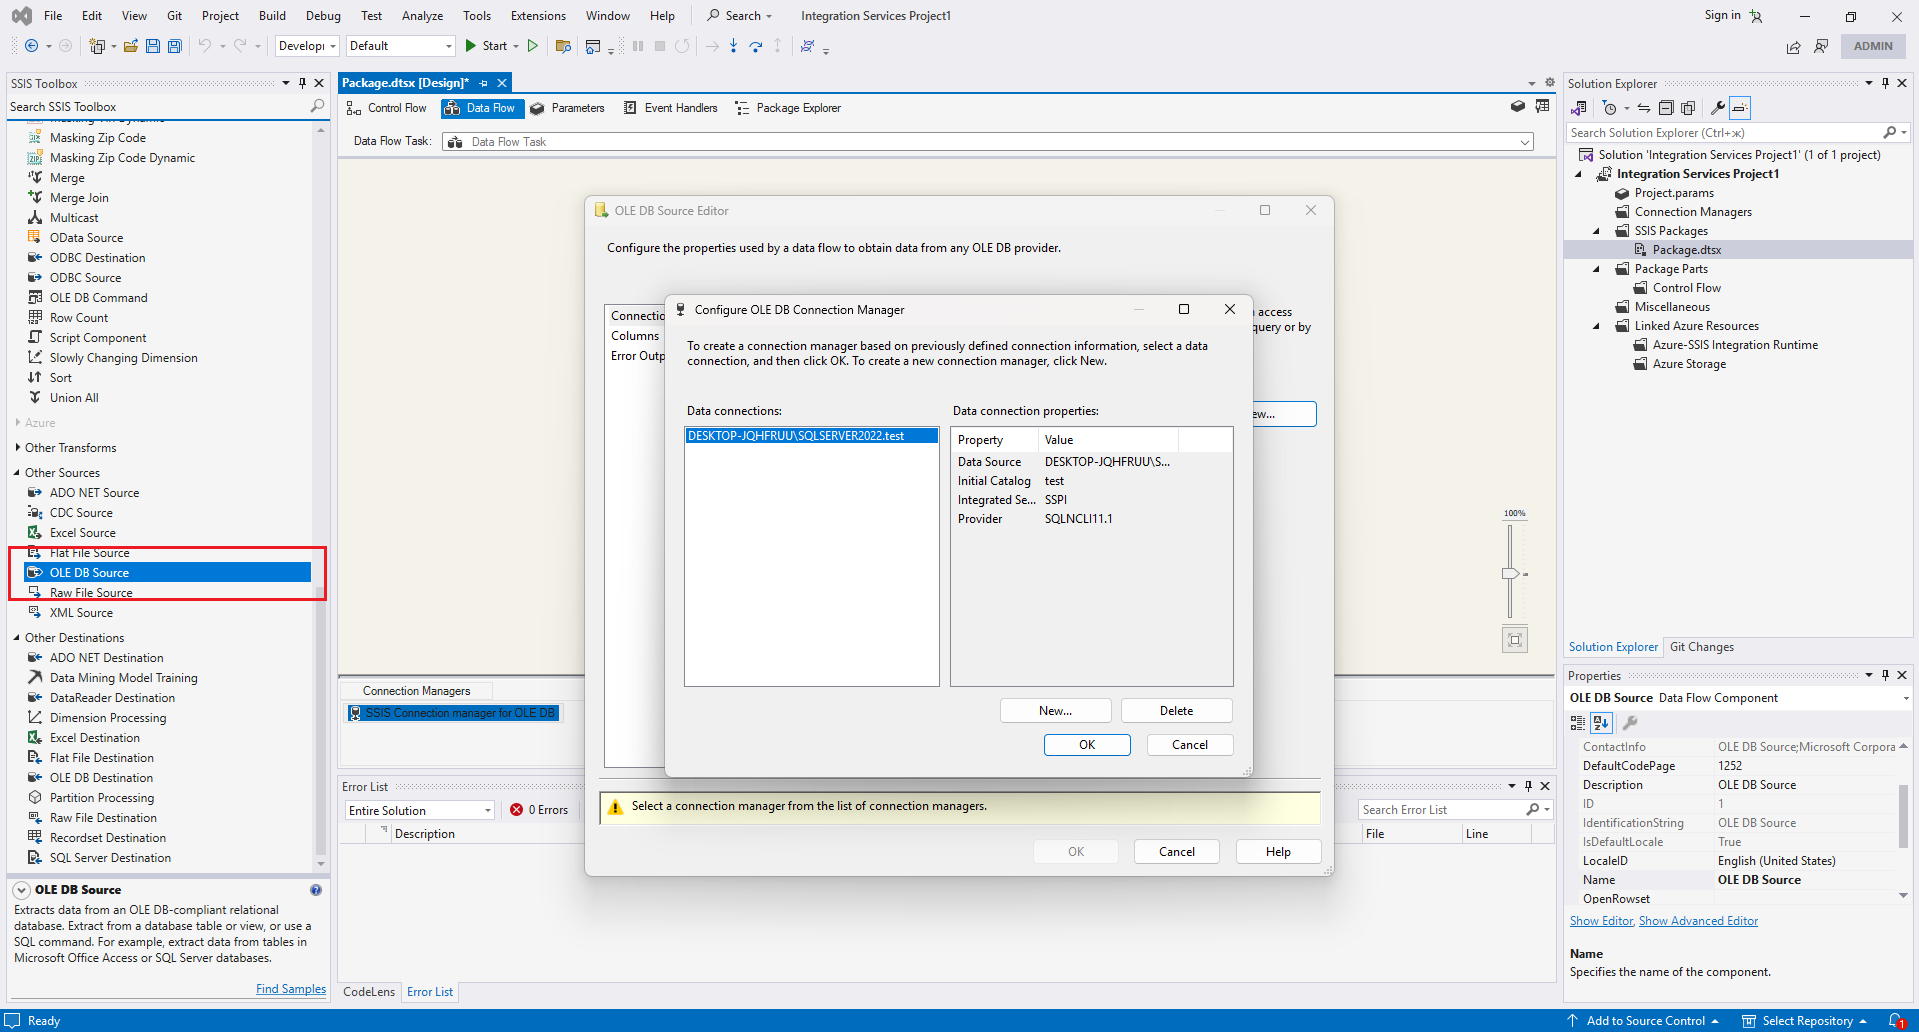Switch to the Event Handlers tab

(670, 108)
